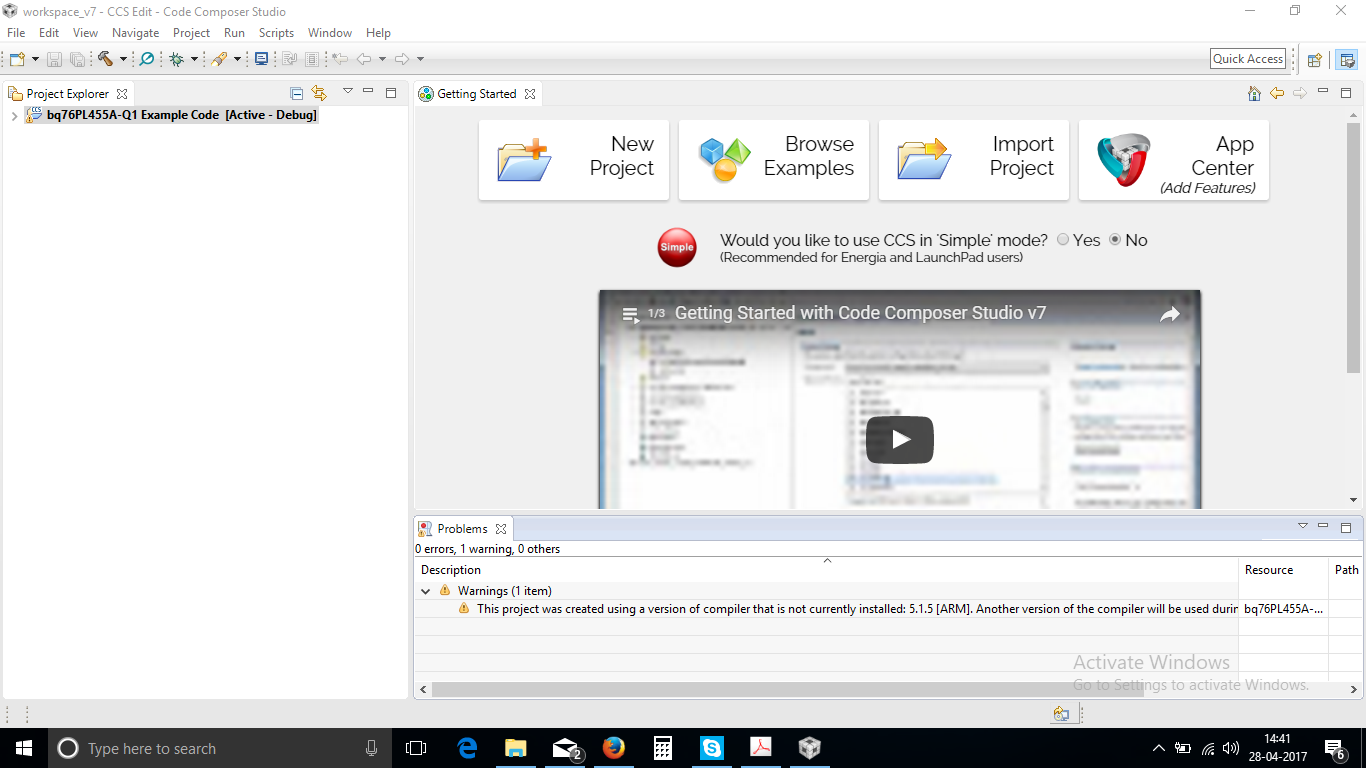Image resolution: width=1366 pixels, height=768 pixels.
Task: Close the Getting Started tab
Action: (x=530, y=94)
